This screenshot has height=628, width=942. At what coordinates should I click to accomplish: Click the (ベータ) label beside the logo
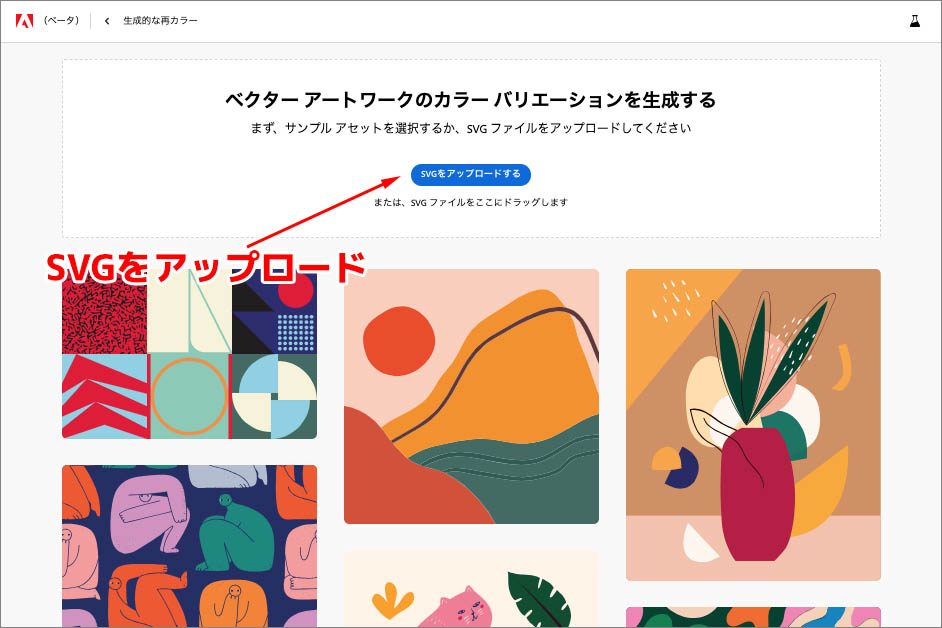[61, 21]
